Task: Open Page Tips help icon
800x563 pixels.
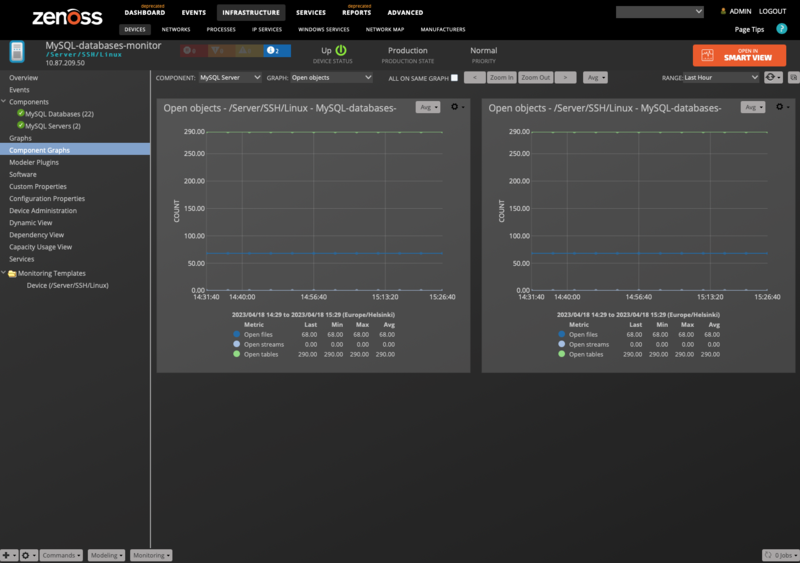Action: (x=781, y=29)
